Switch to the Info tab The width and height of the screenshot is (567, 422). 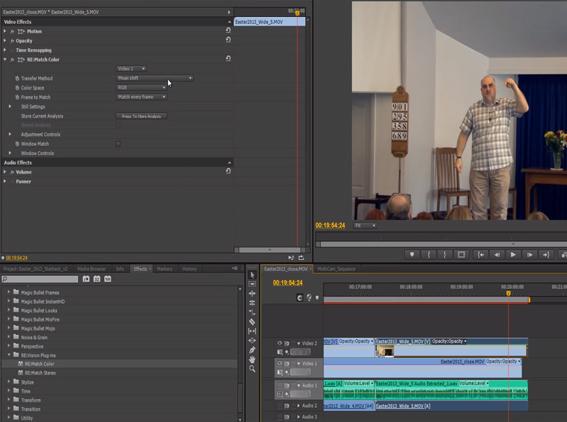120,269
